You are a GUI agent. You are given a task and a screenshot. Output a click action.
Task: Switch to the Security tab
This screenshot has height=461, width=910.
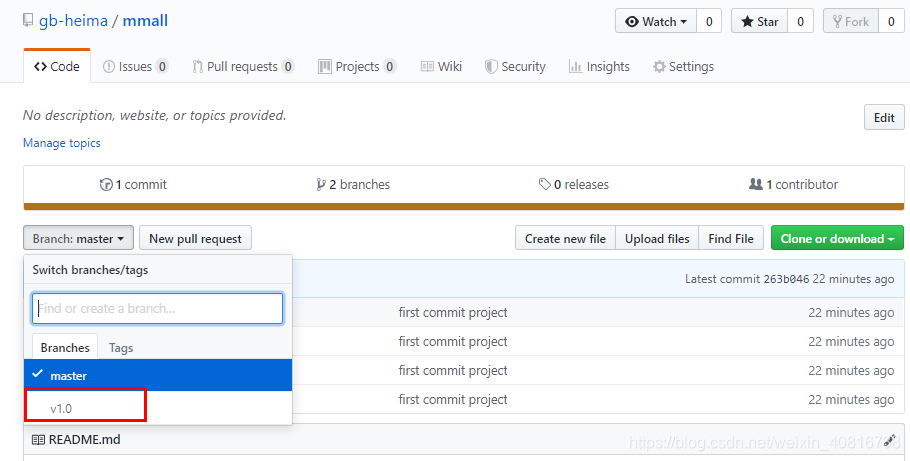click(x=515, y=66)
